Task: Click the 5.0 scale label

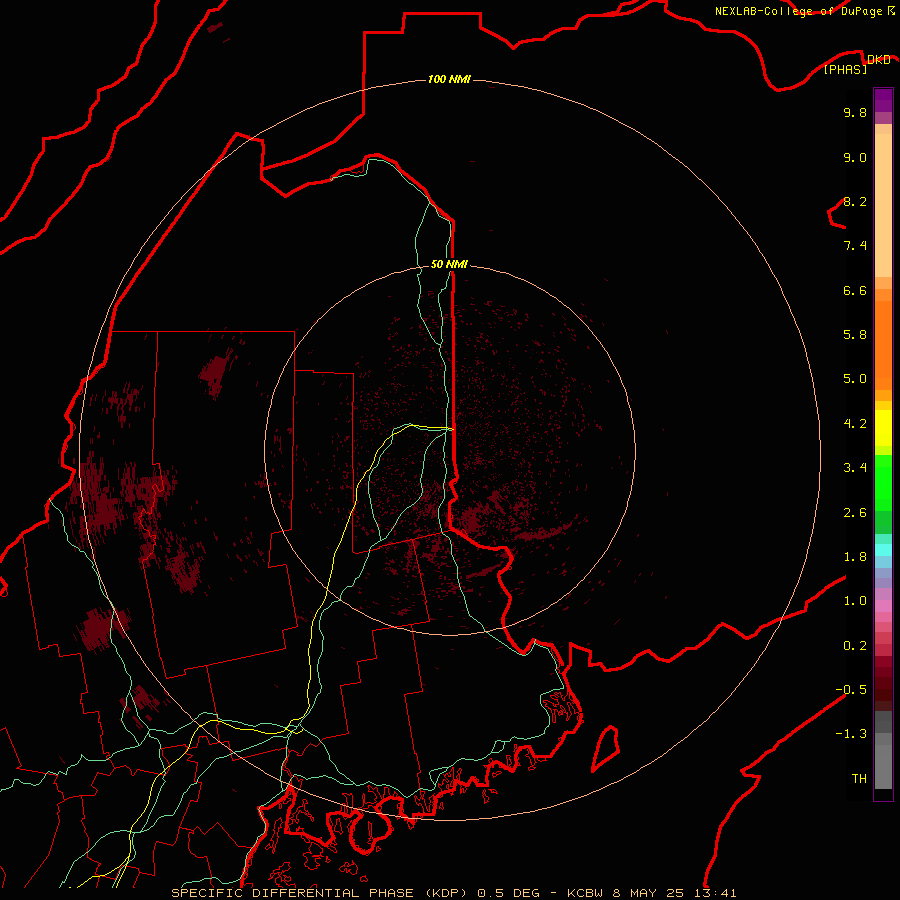Action: click(x=855, y=379)
